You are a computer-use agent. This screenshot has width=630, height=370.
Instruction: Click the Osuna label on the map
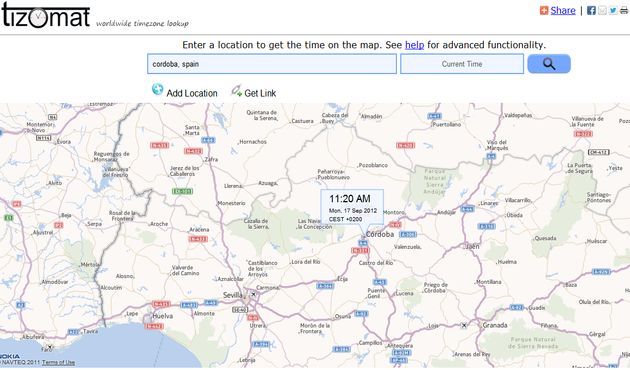343,317
